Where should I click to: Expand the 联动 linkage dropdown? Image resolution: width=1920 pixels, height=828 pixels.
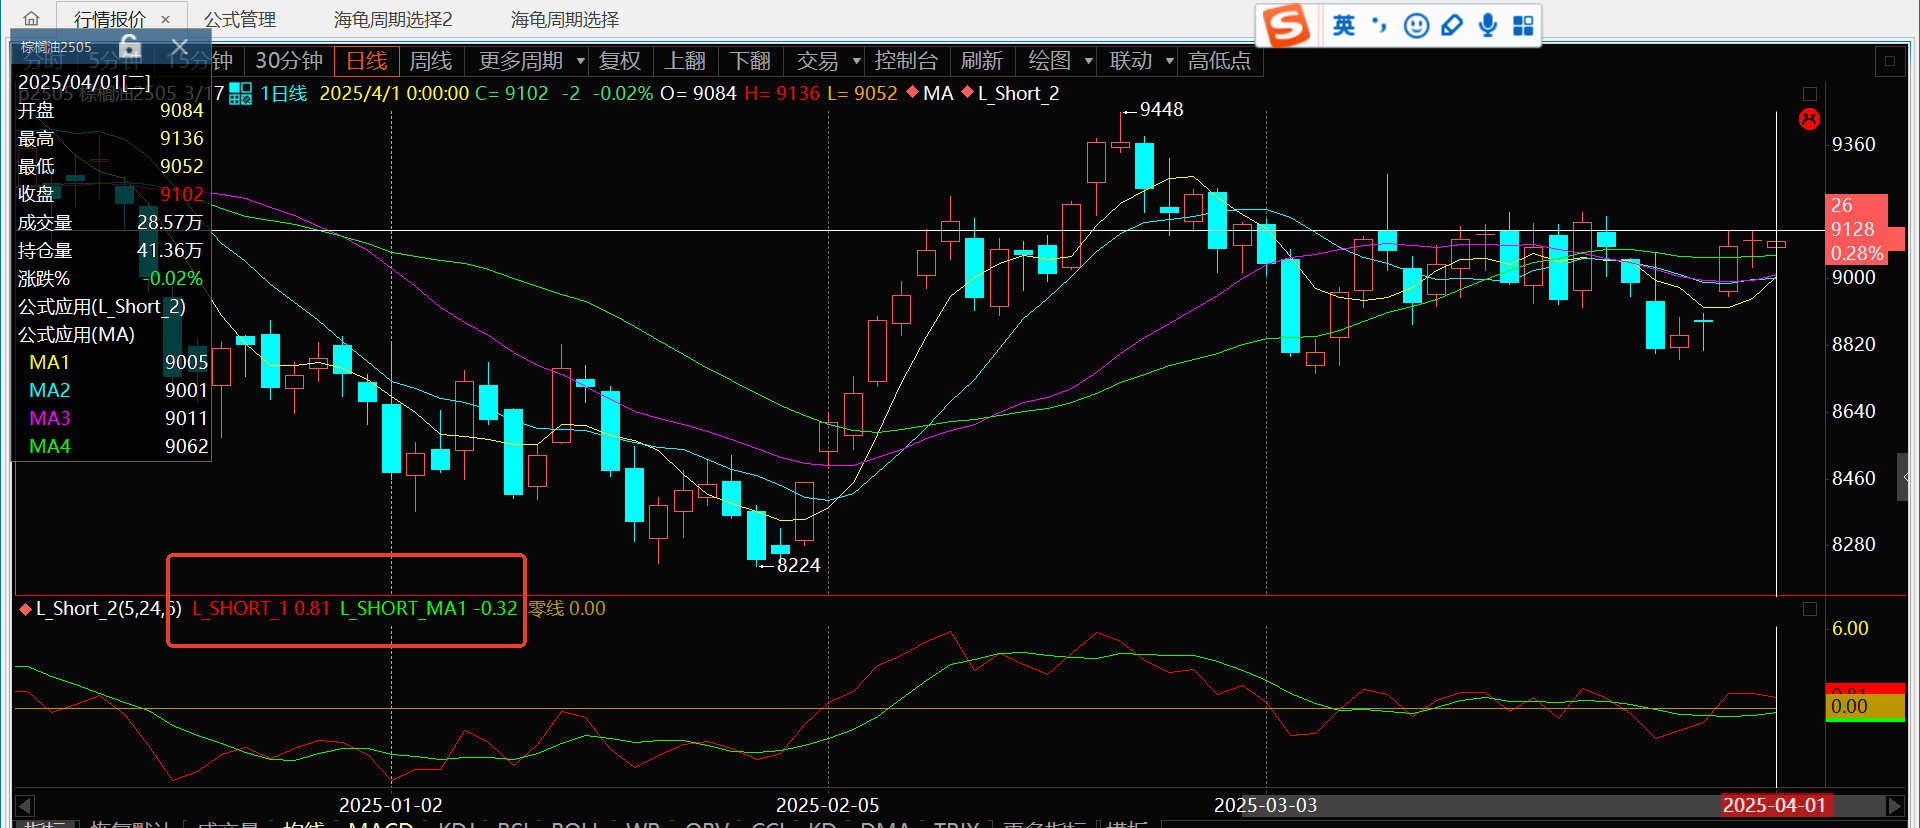tap(1170, 61)
